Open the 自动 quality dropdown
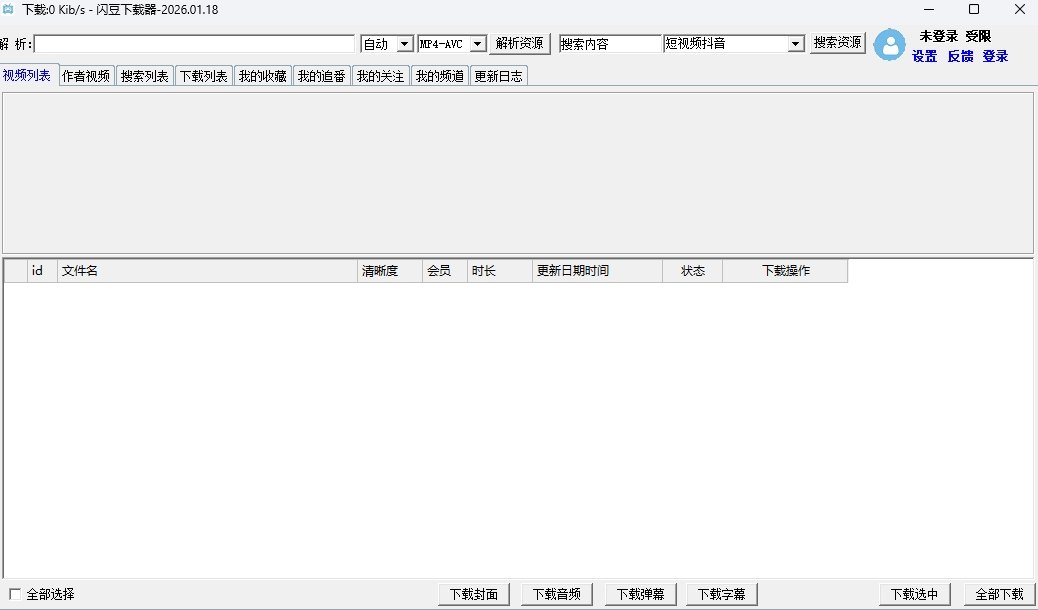The image size is (1038, 610). click(x=404, y=44)
